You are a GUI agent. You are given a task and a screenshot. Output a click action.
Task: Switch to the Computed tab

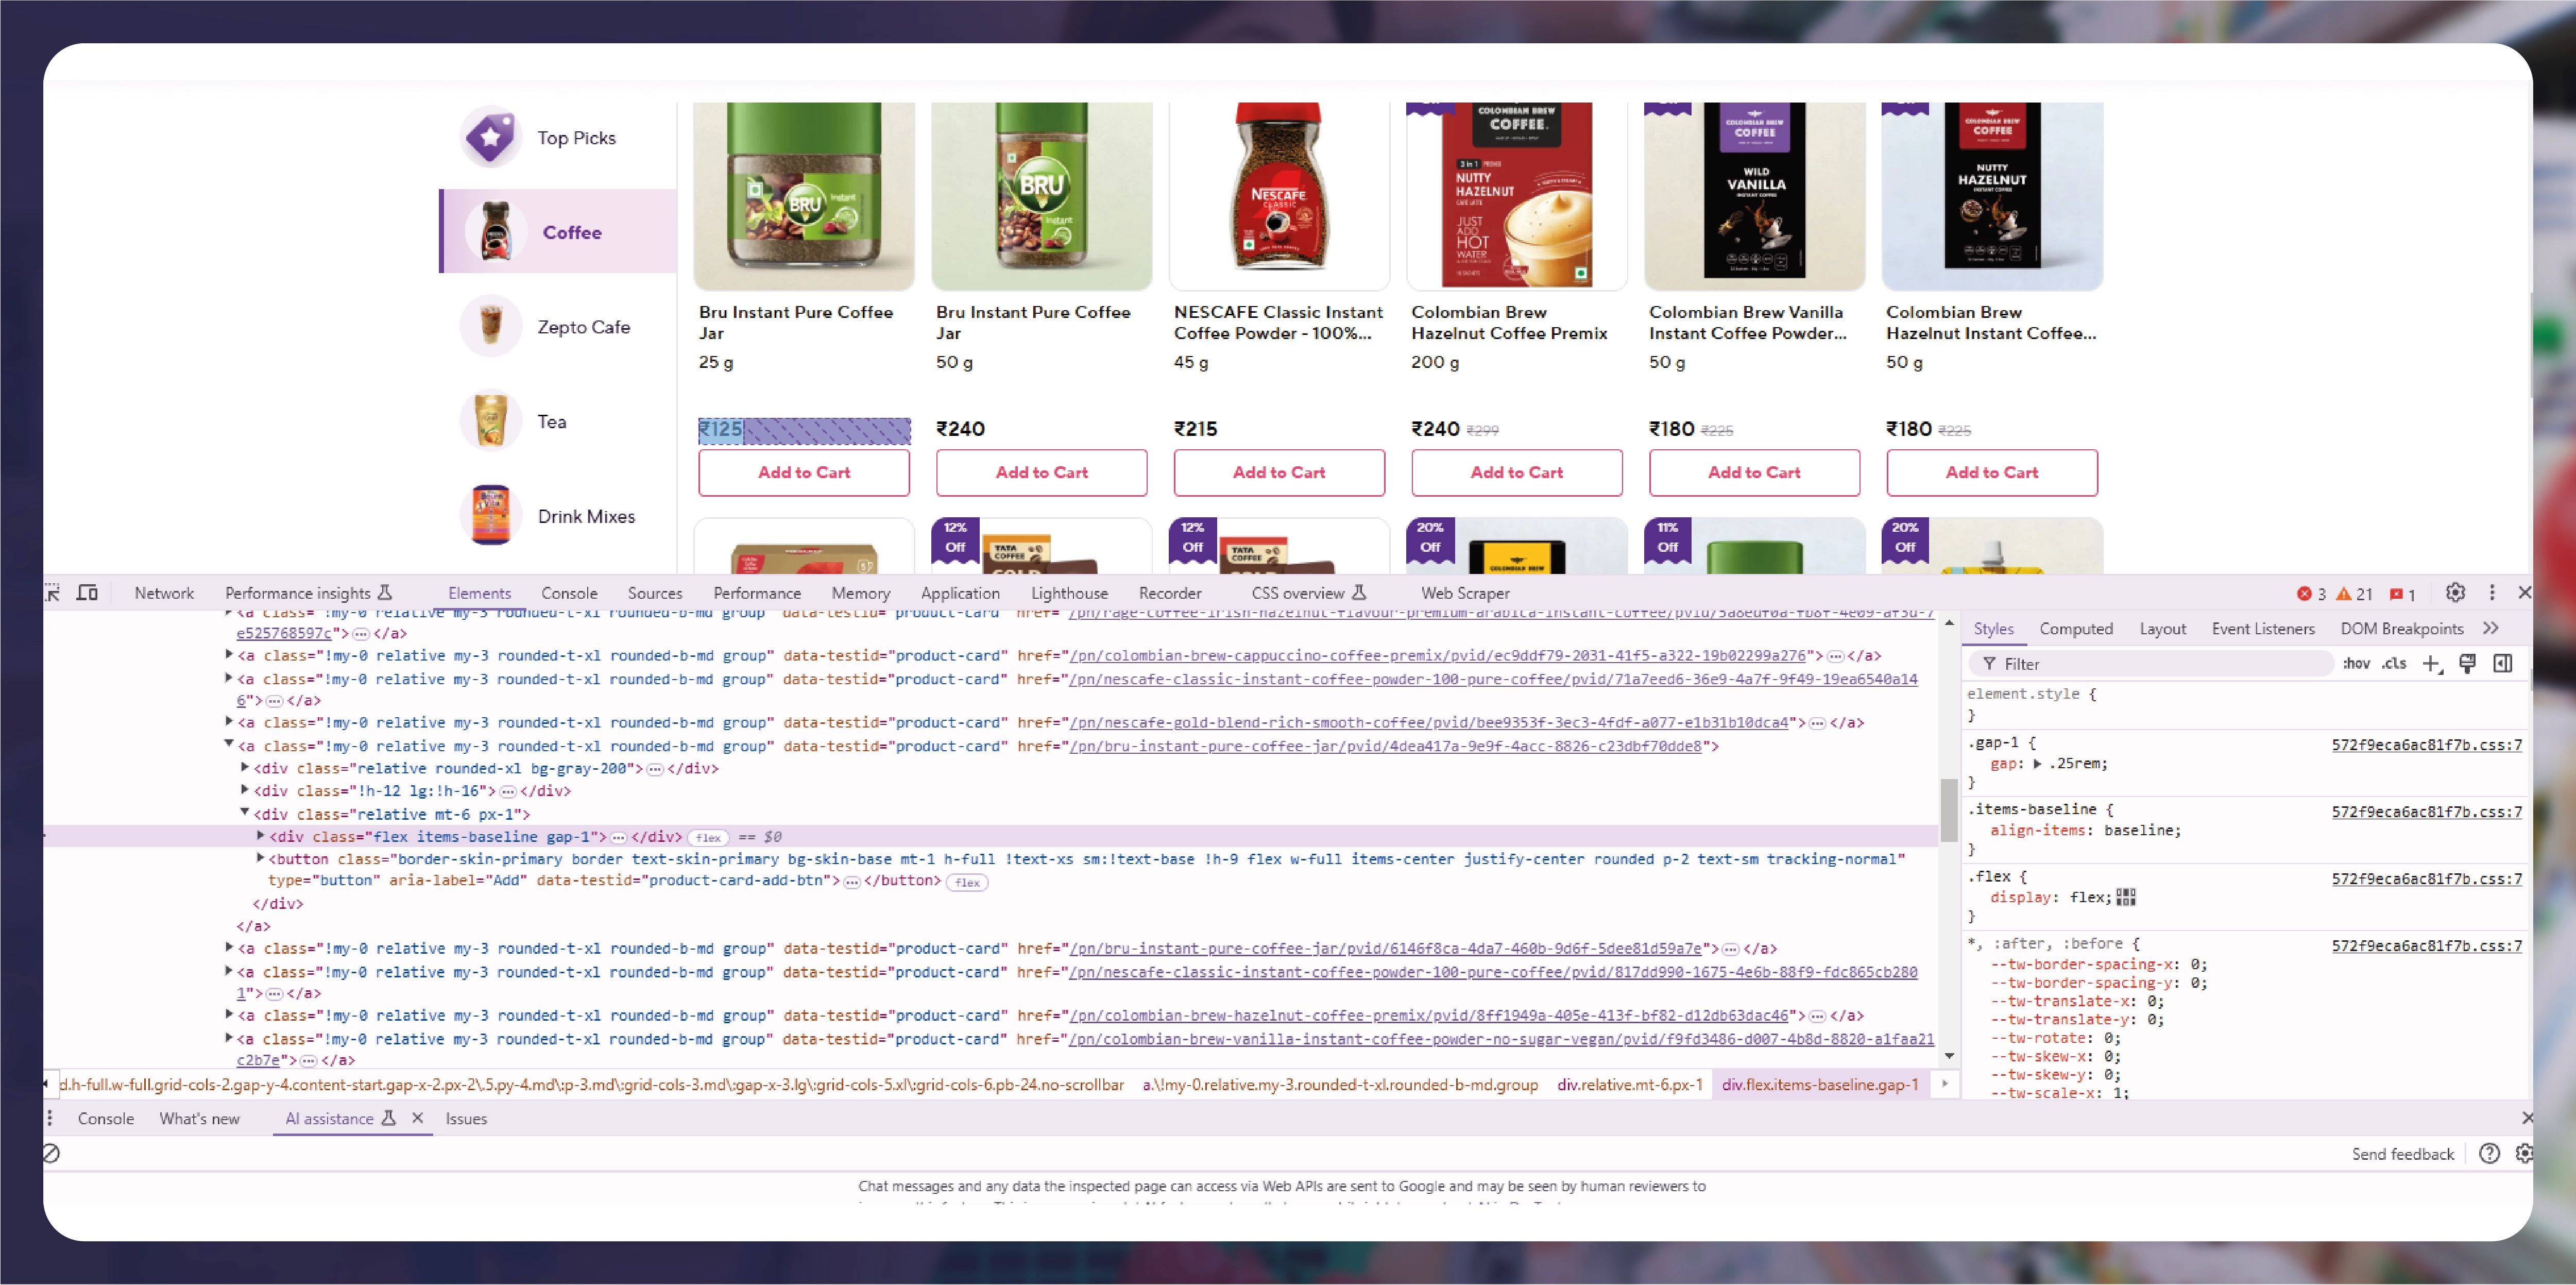tap(2076, 628)
